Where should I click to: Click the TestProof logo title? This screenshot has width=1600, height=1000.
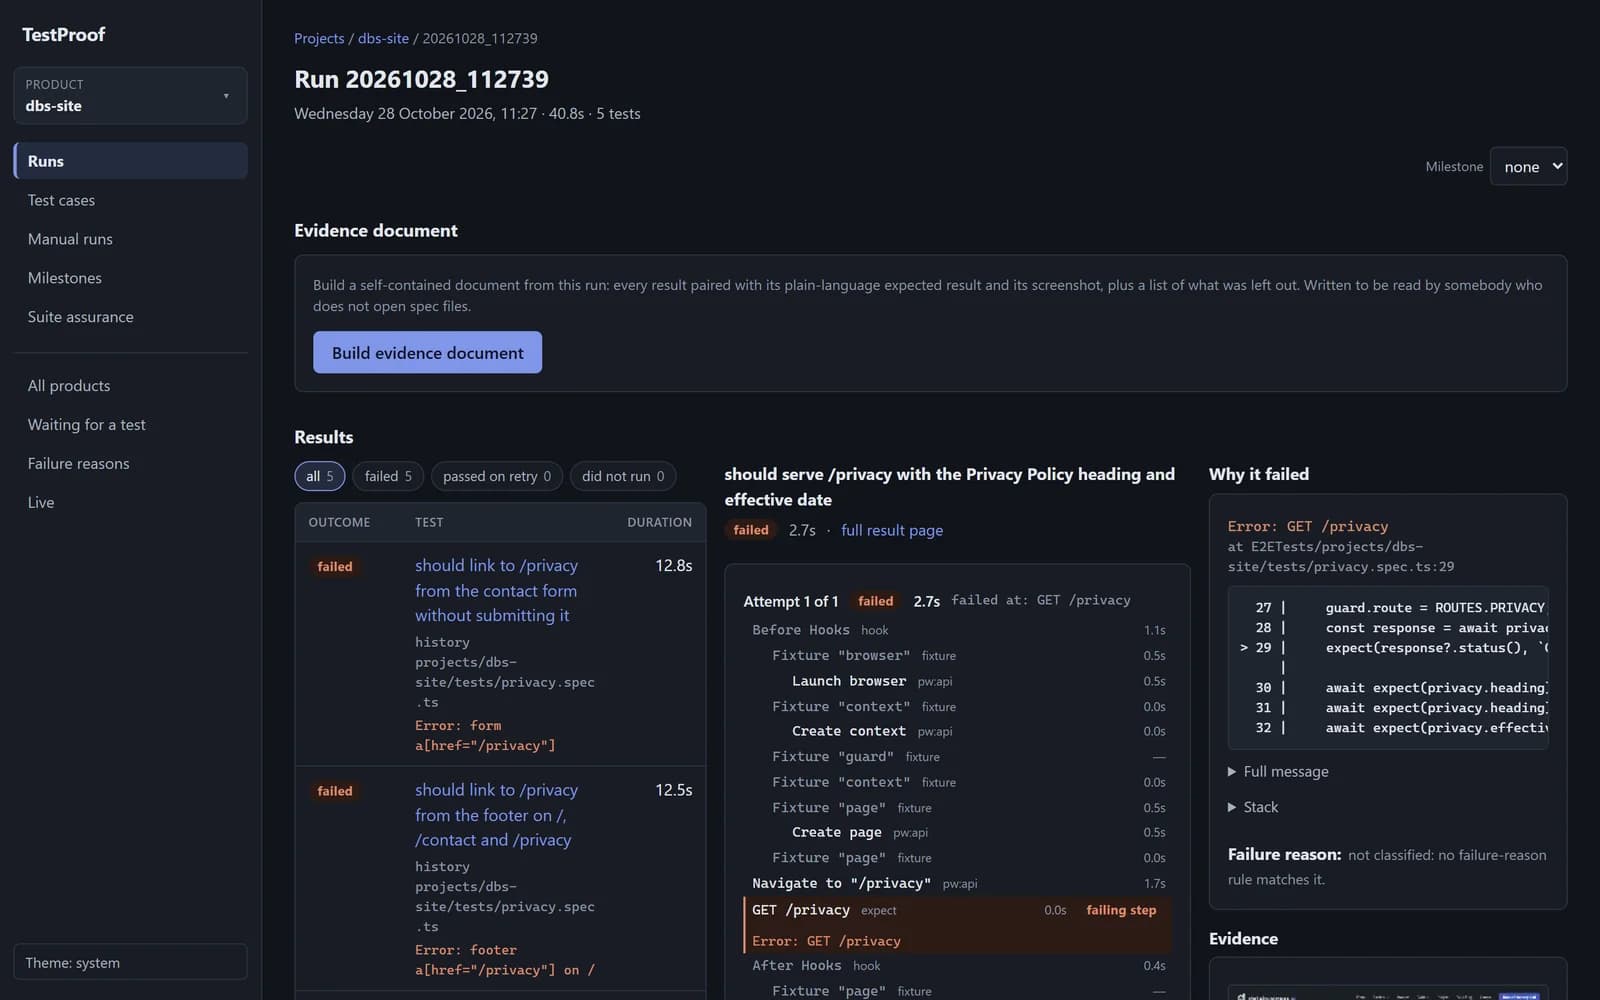coord(64,34)
